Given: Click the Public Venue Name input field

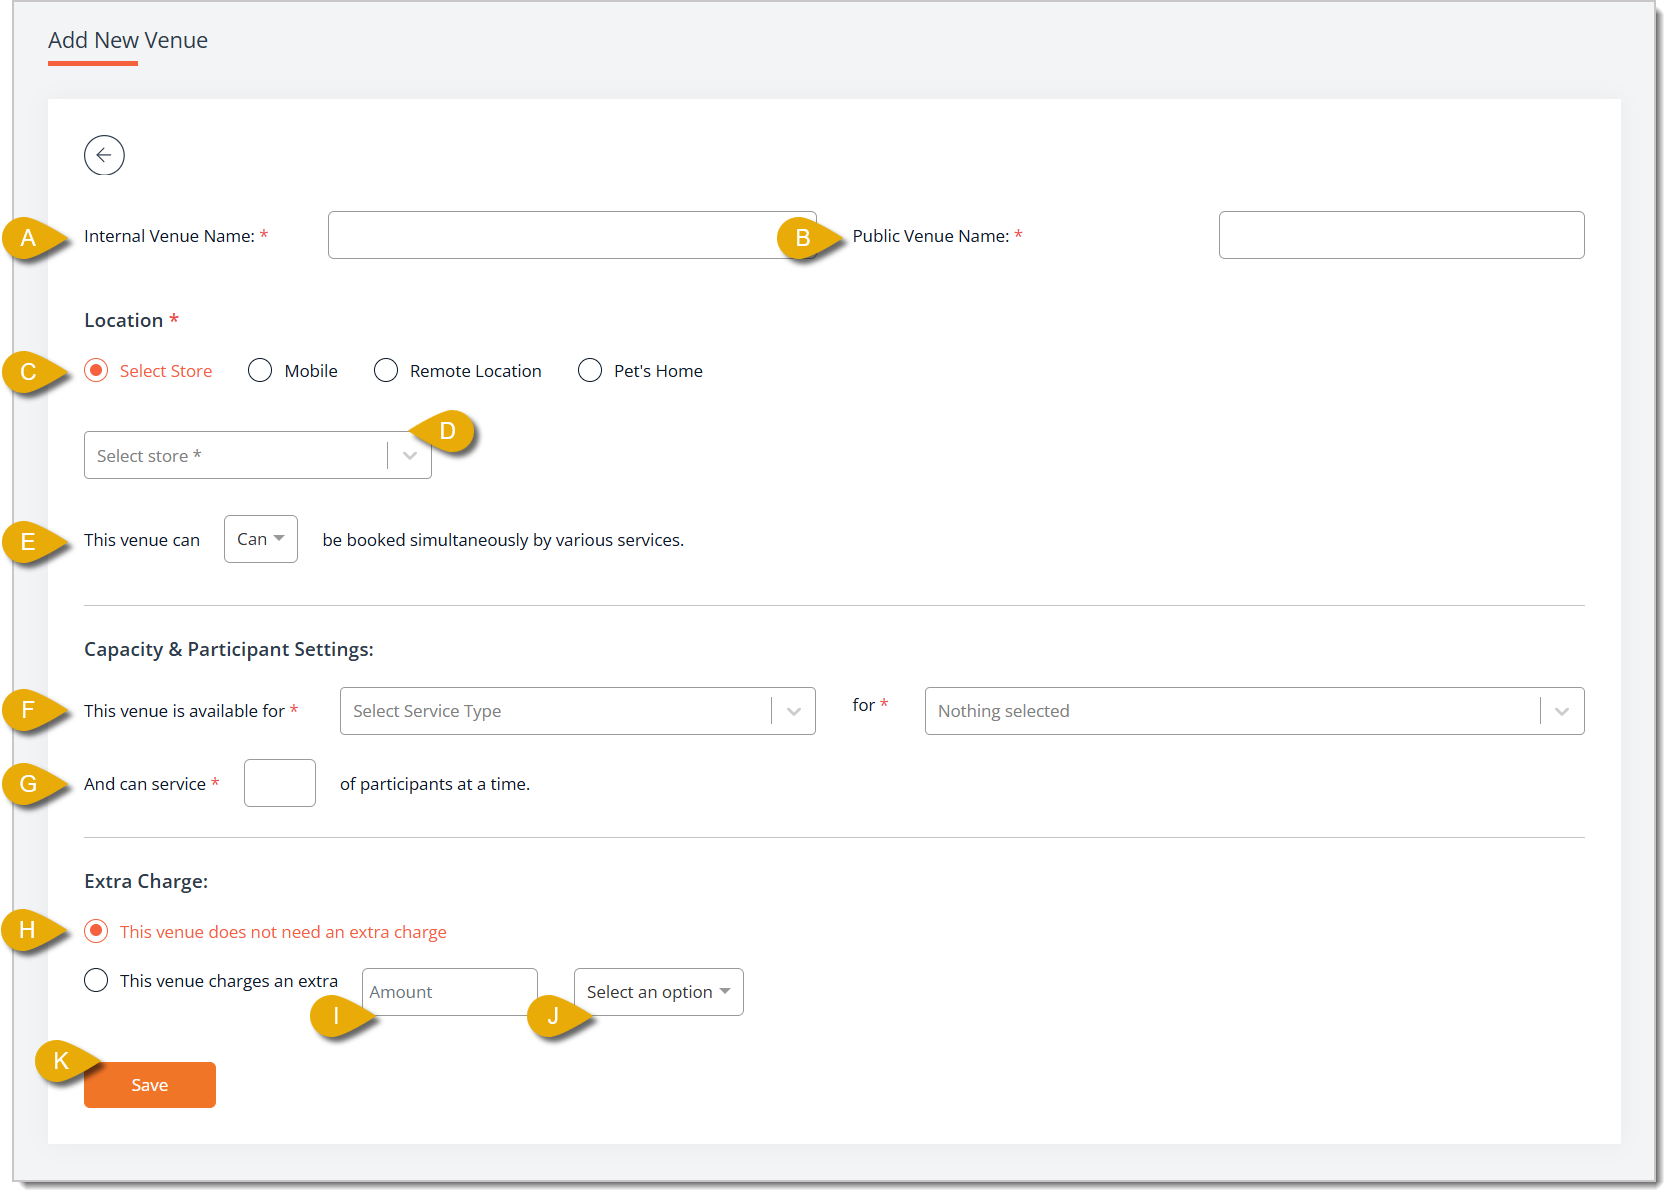Looking at the screenshot, I should coord(1401,235).
